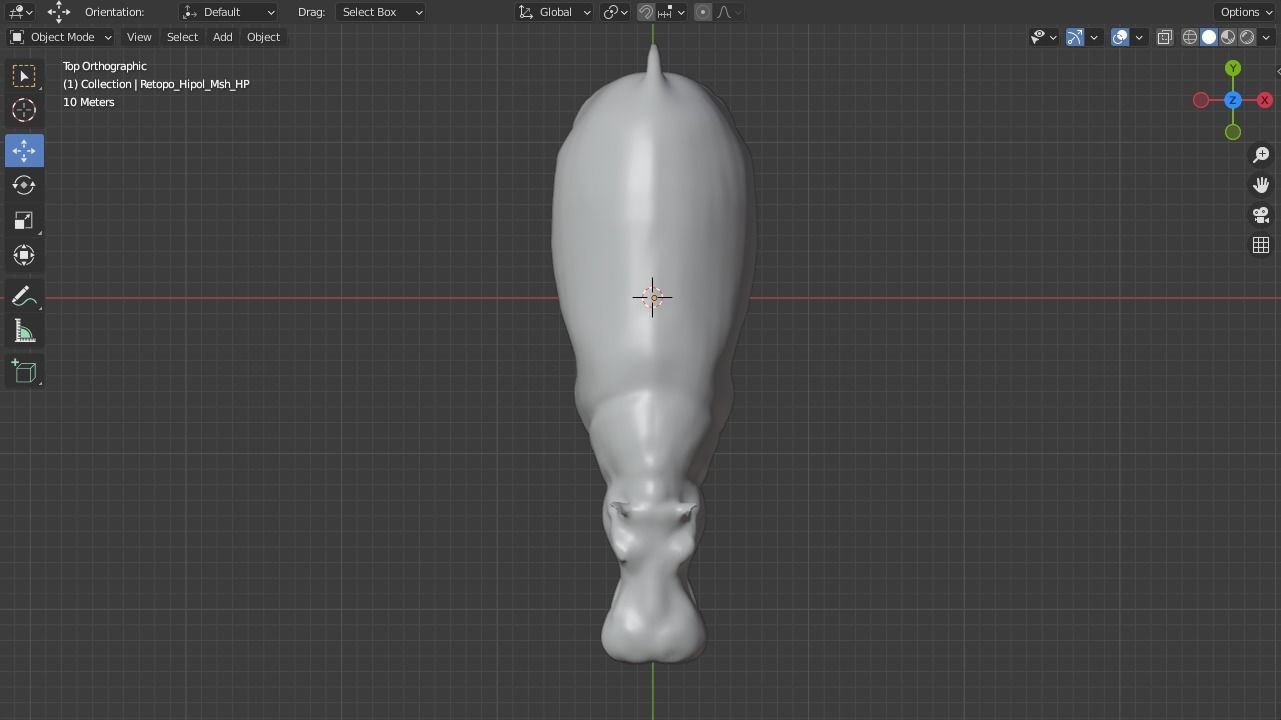The height and width of the screenshot is (720, 1281).
Task: Open the editor type selector menu
Action: click(20, 12)
